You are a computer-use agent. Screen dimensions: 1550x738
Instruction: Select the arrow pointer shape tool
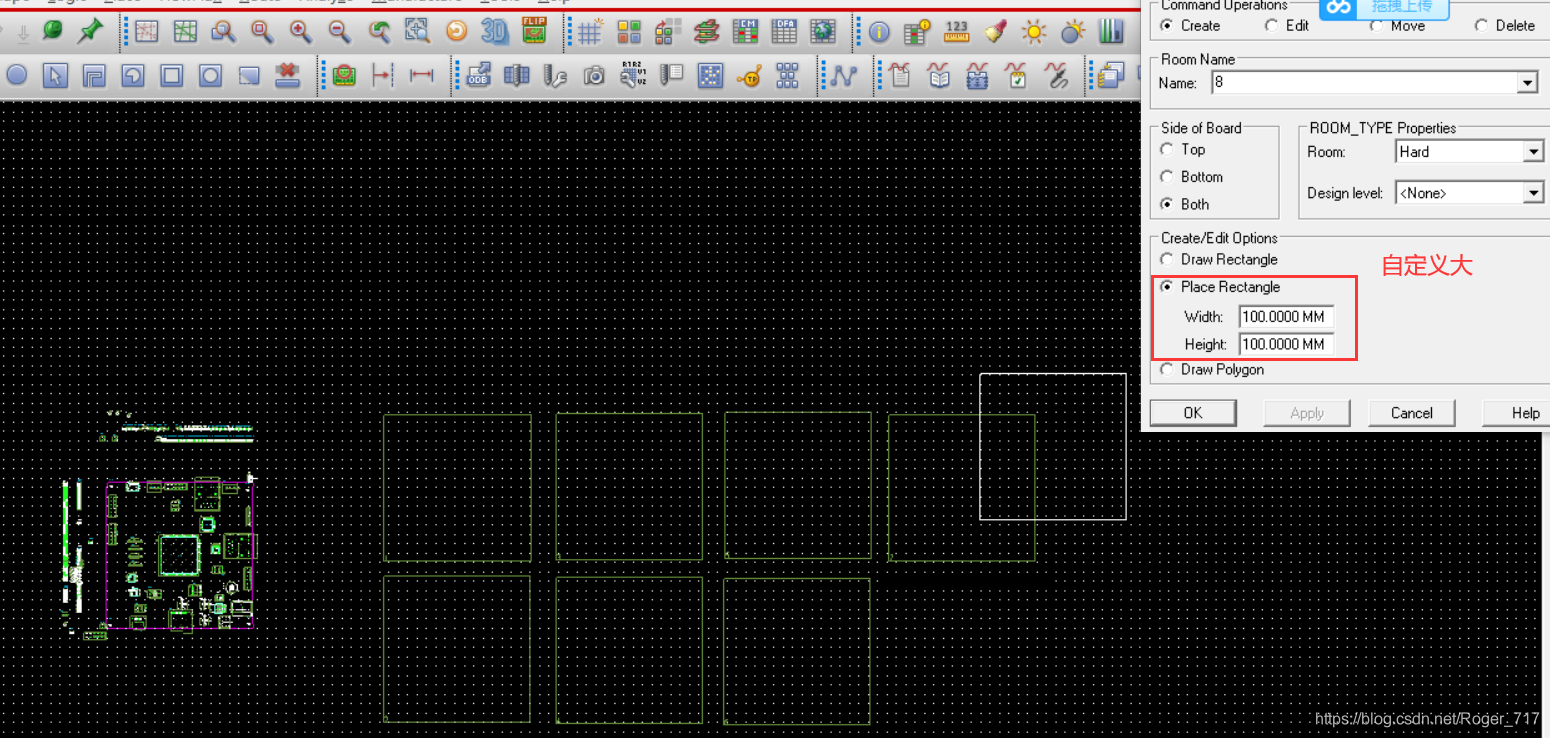point(56,75)
